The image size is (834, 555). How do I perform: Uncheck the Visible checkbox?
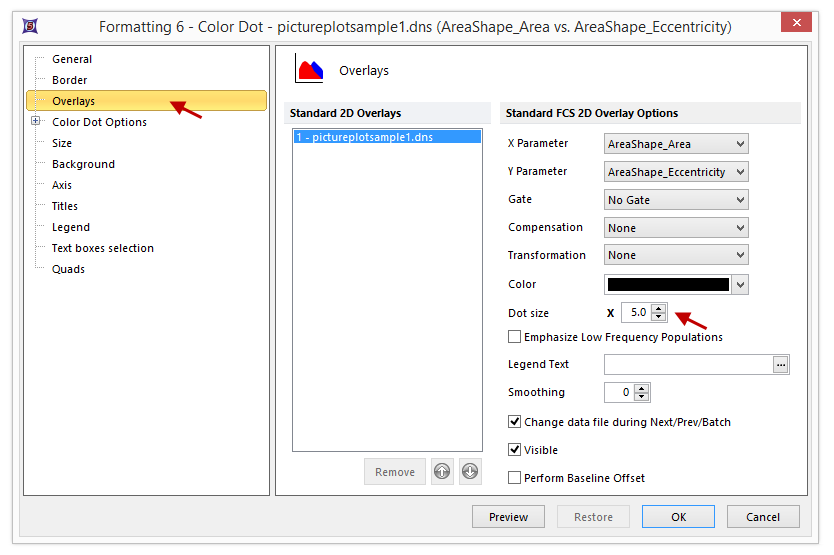pos(515,450)
